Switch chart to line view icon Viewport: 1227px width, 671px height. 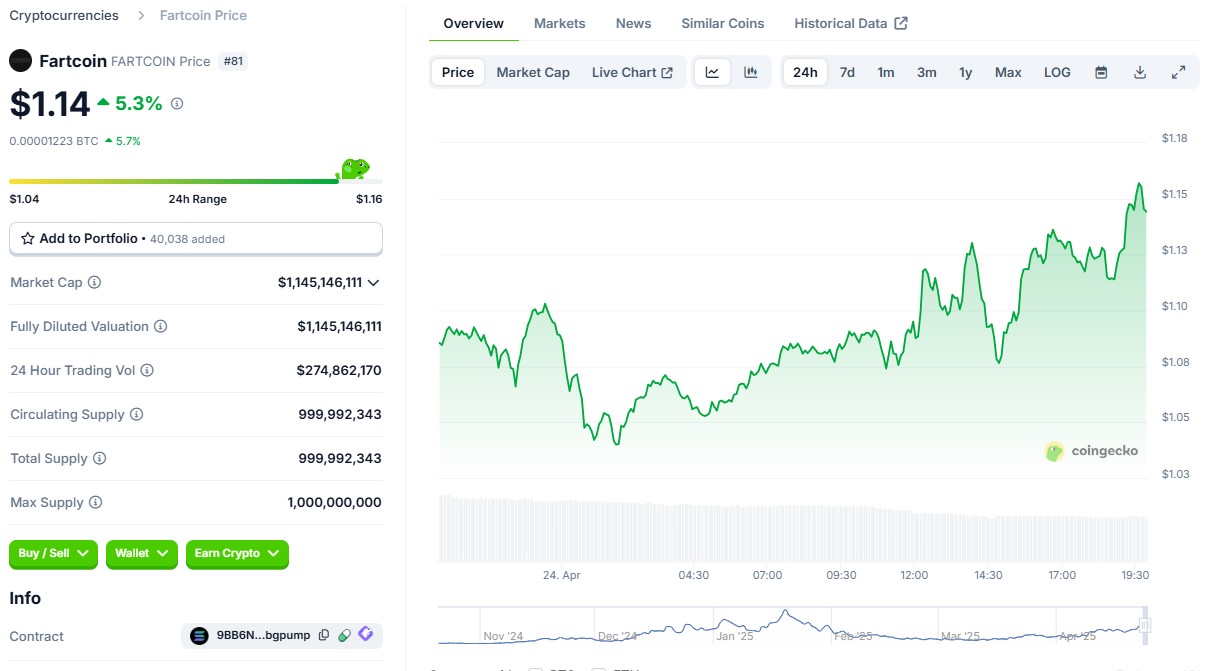click(x=712, y=72)
